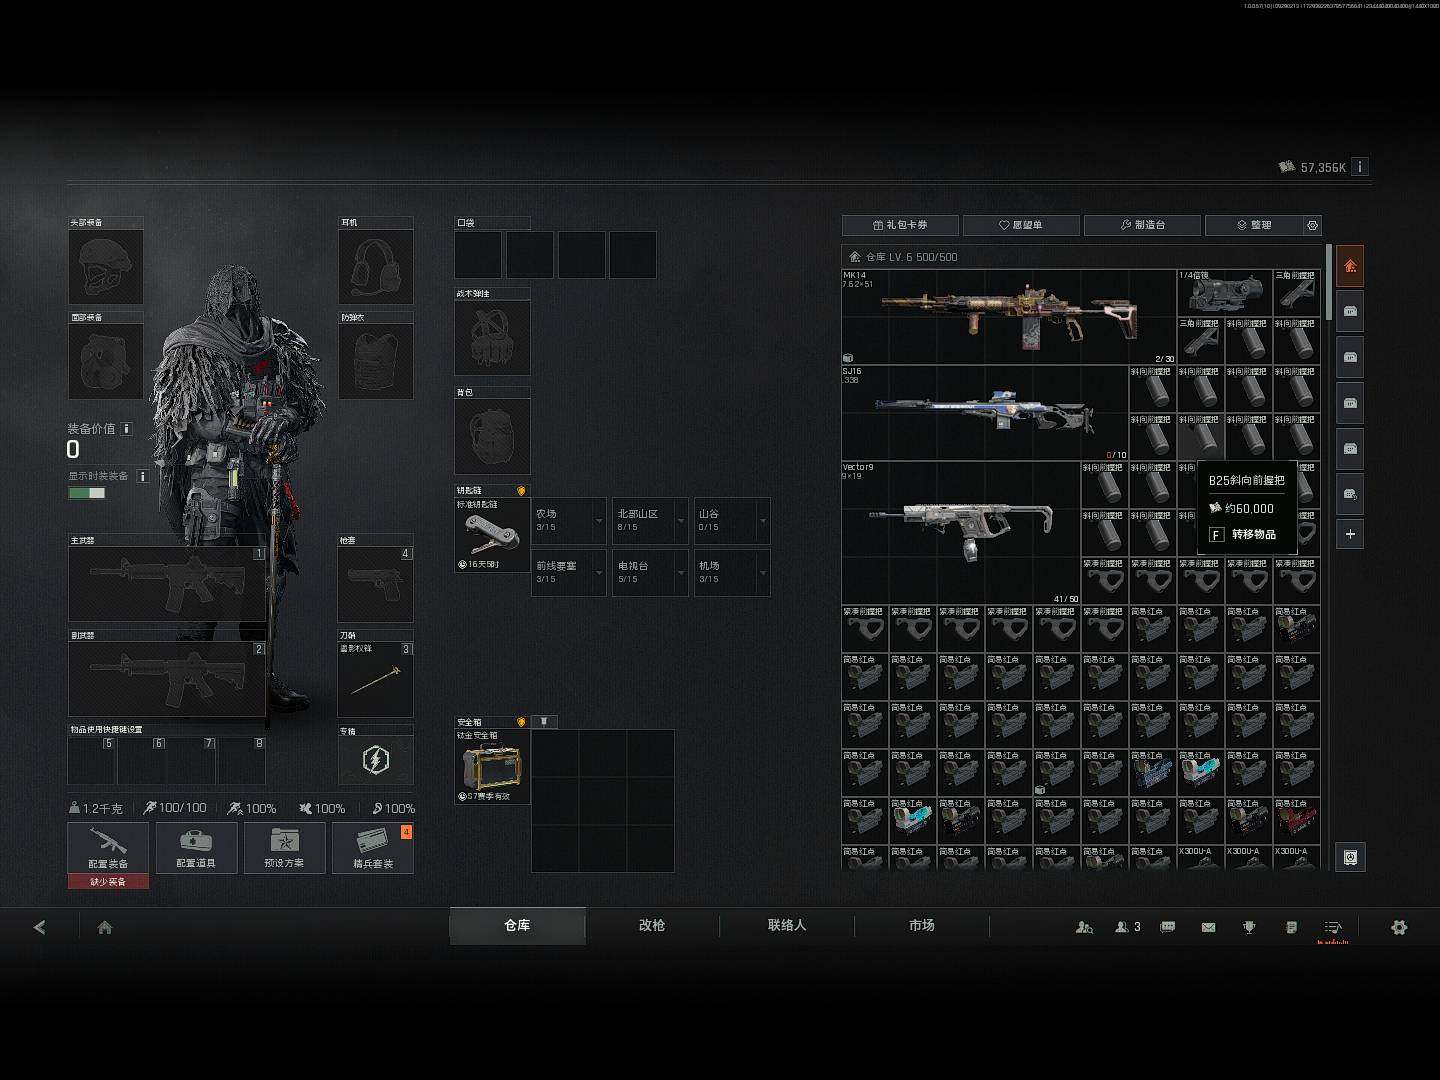Open the main settings gear icon
Image resolution: width=1440 pixels, height=1080 pixels.
[1399, 927]
